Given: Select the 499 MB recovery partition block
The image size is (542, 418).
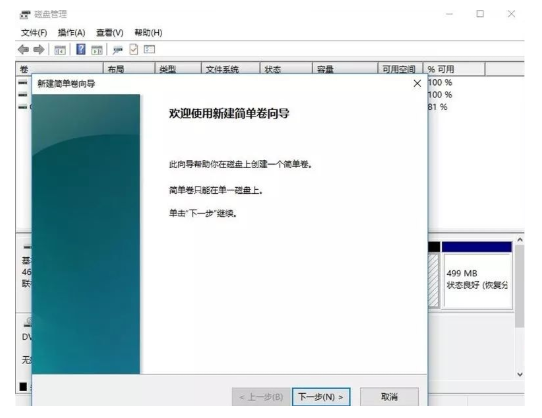Looking at the screenshot, I should [x=477, y=275].
